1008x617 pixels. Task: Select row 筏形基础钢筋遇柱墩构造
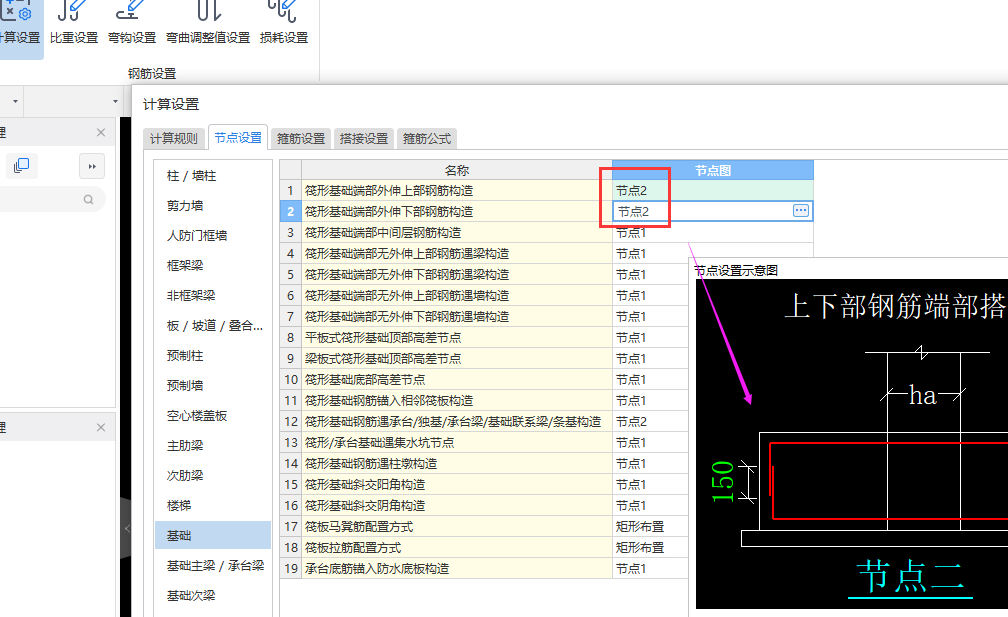tap(456, 463)
